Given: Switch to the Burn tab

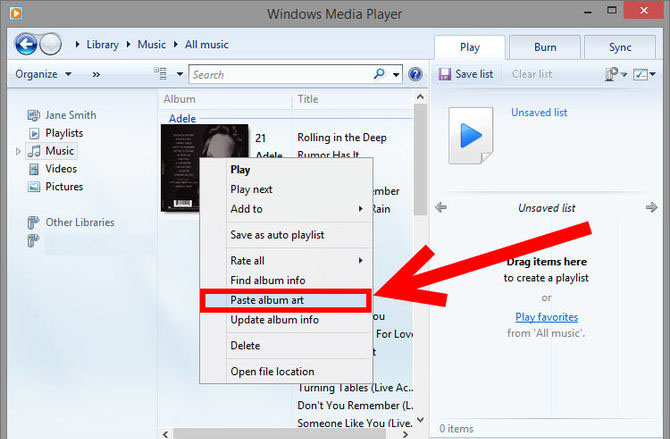Looking at the screenshot, I should [x=545, y=47].
